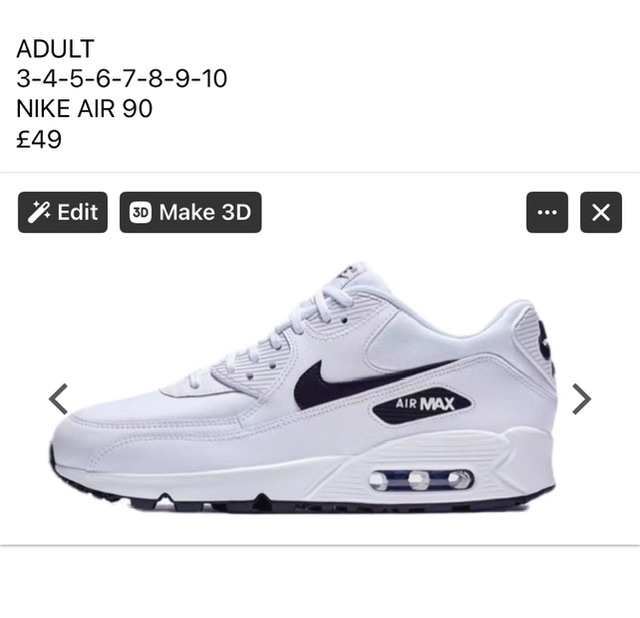This screenshot has width=640, height=618.
Task: Click the NIKE AIR 90 text line
Action: (84, 109)
